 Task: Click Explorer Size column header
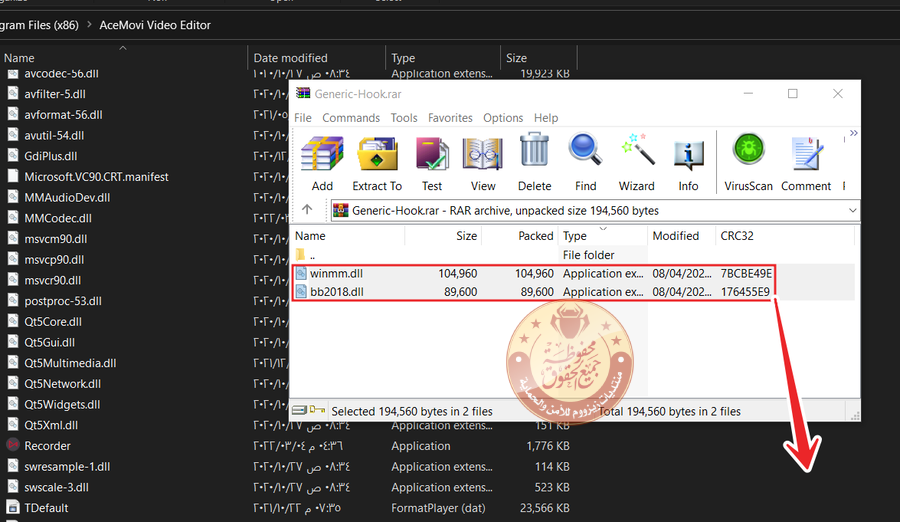pos(516,58)
